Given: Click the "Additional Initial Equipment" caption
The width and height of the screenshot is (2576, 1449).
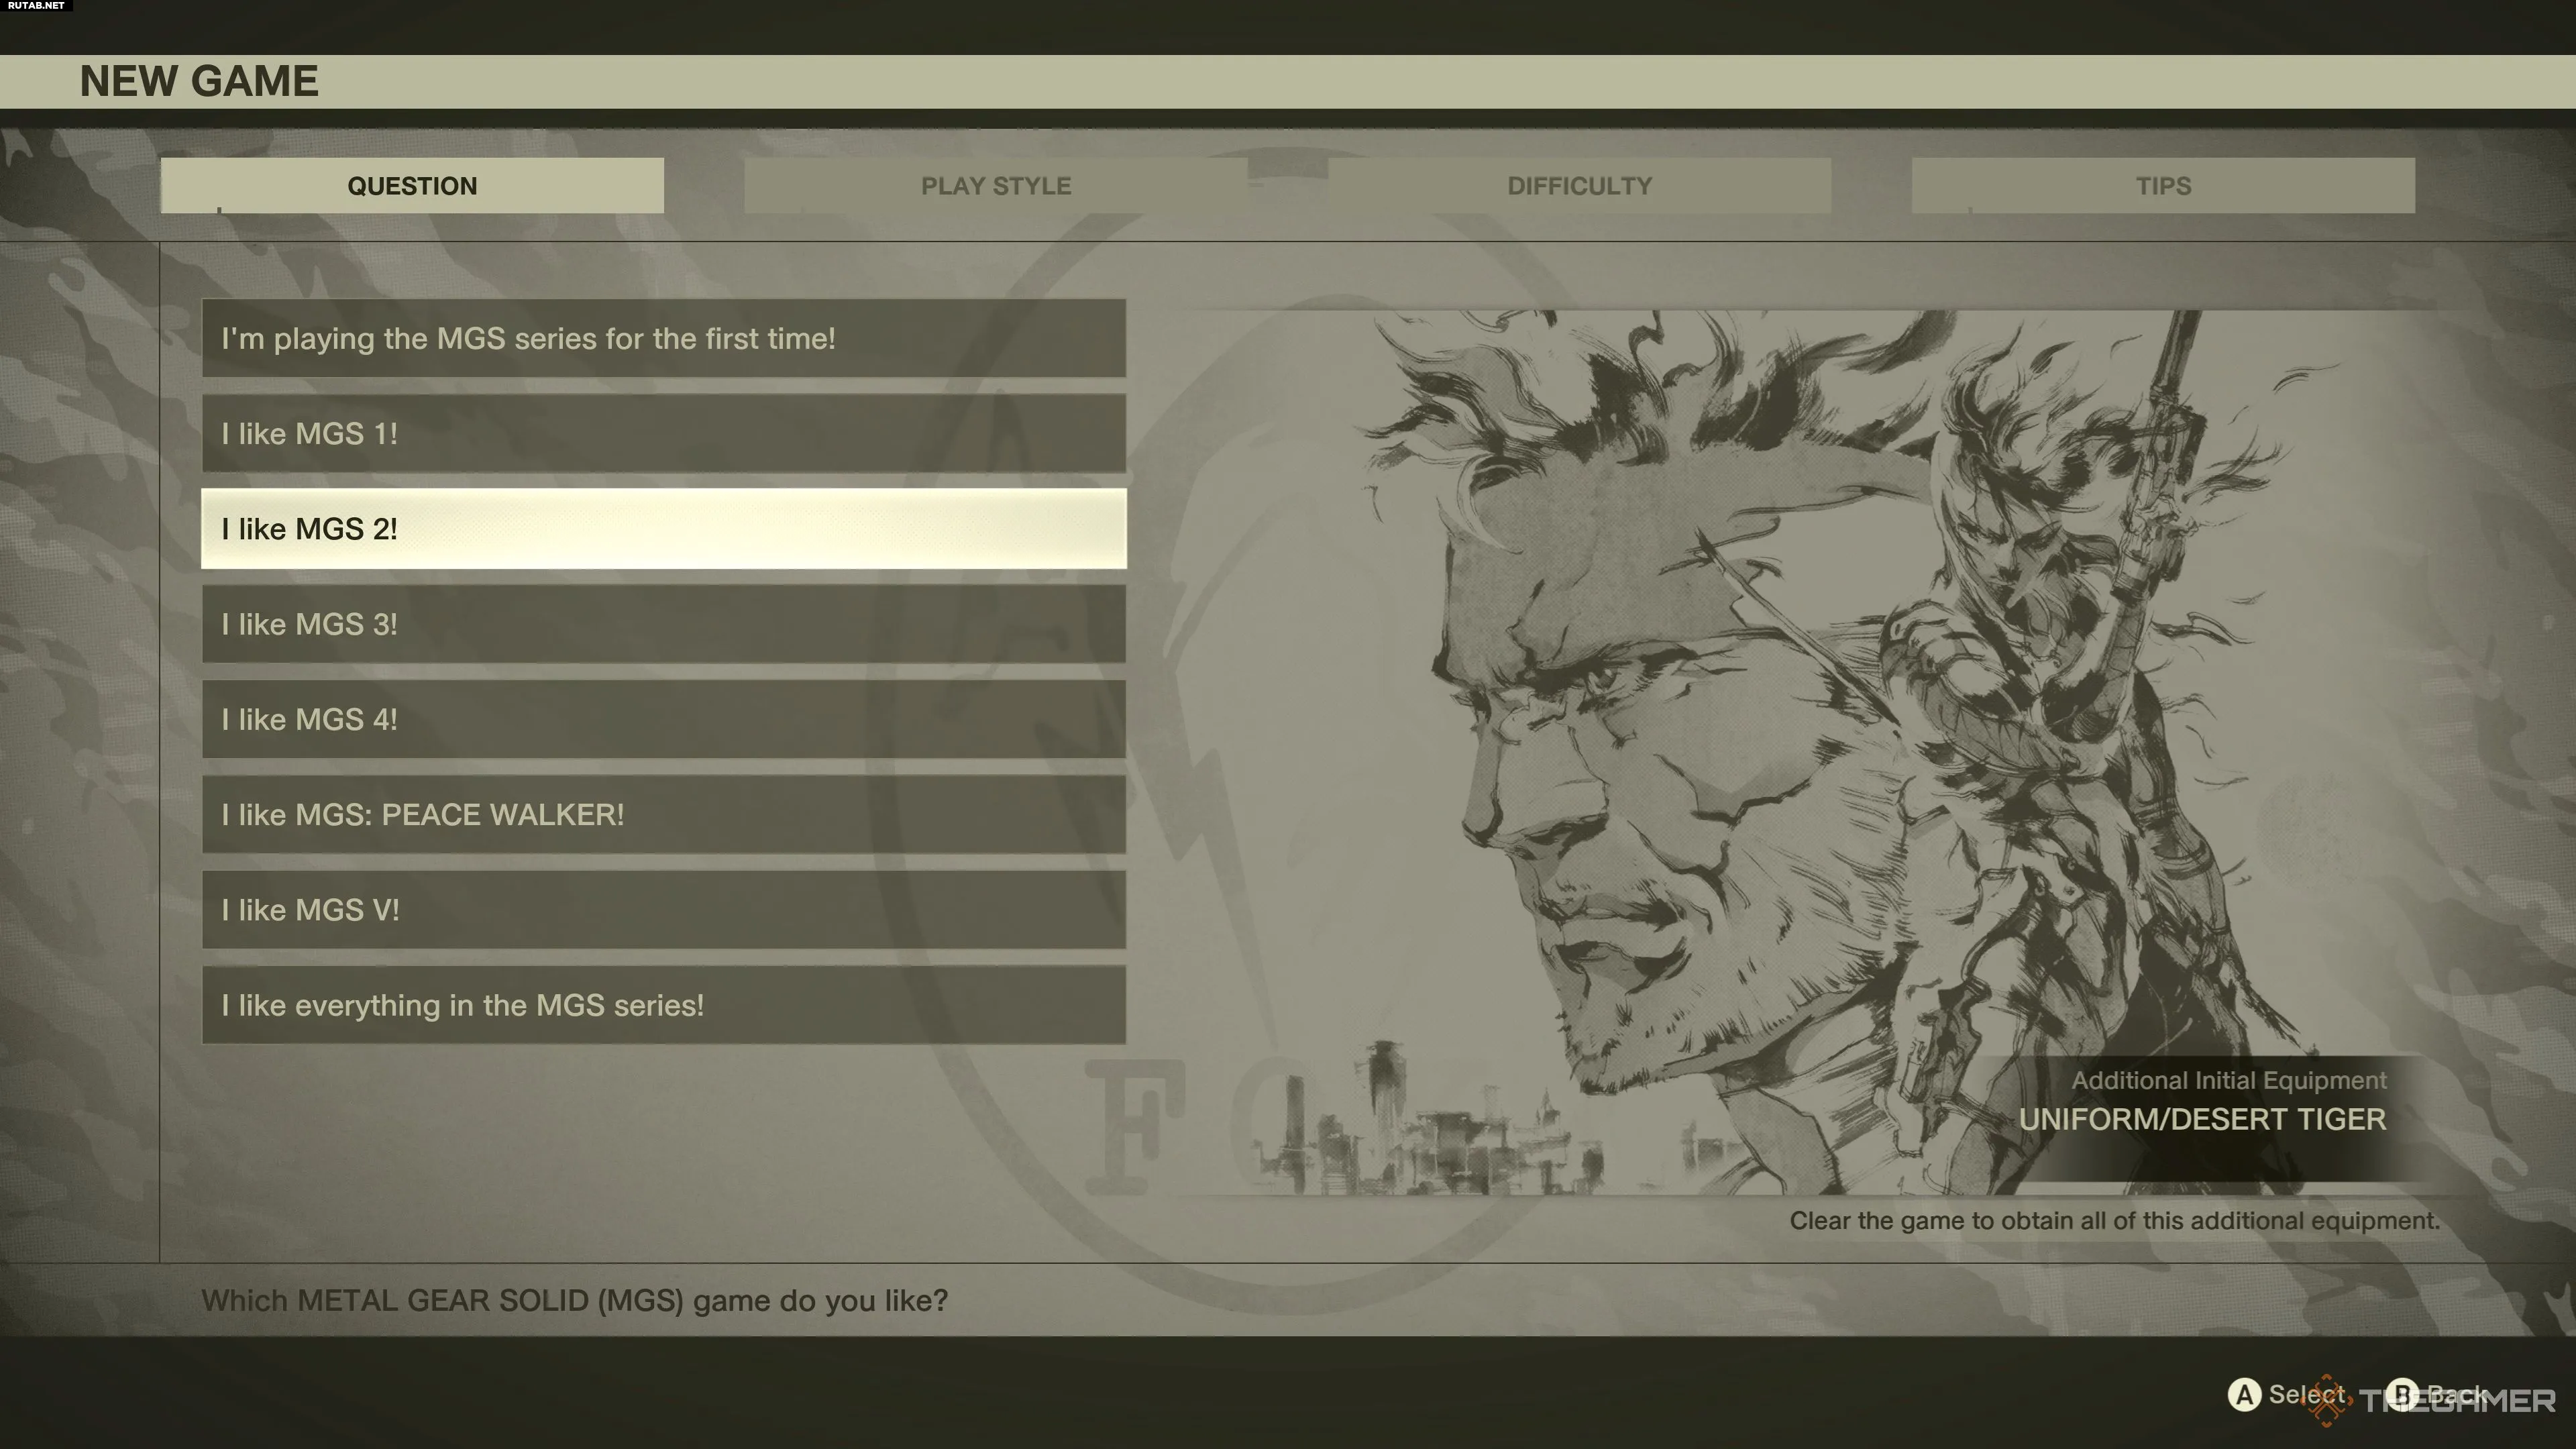Looking at the screenshot, I should point(2229,1080).
